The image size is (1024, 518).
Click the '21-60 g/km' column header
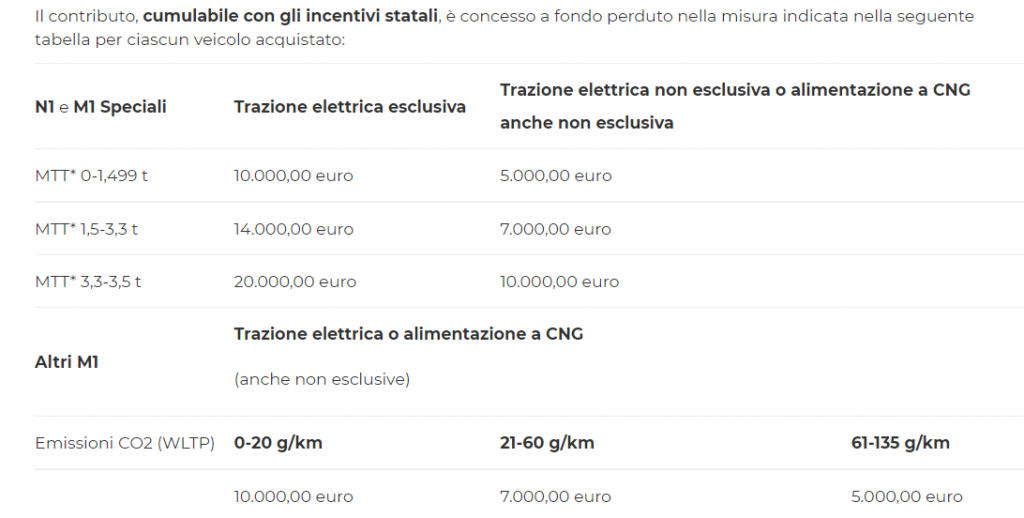tap(547, 443)
